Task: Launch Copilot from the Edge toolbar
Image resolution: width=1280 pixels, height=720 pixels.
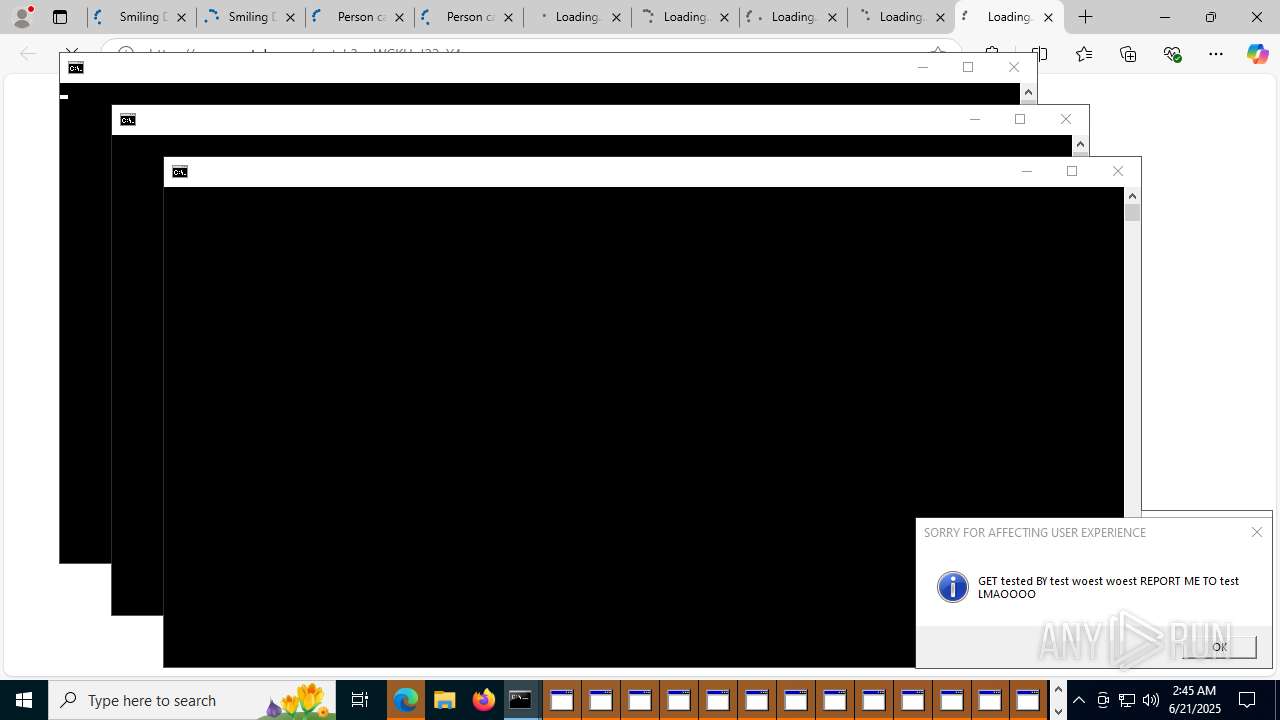Action: (1257, 54)
